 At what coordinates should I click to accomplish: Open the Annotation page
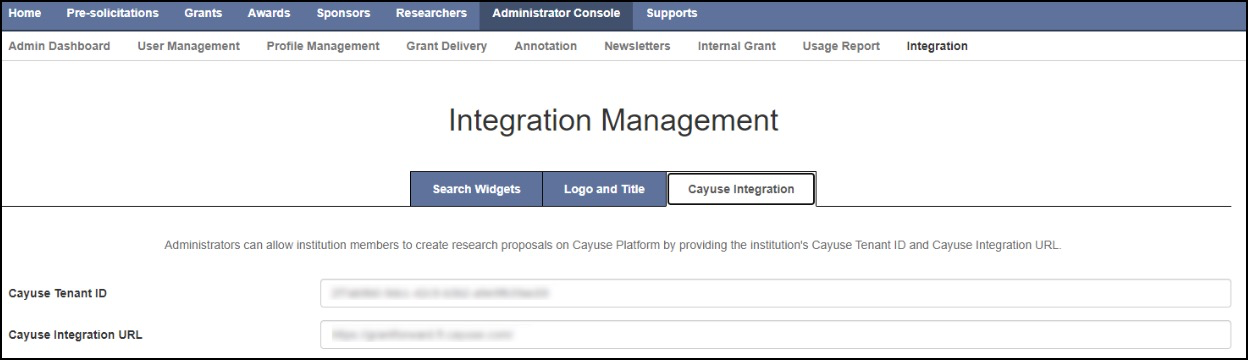[x=545, y=46]
